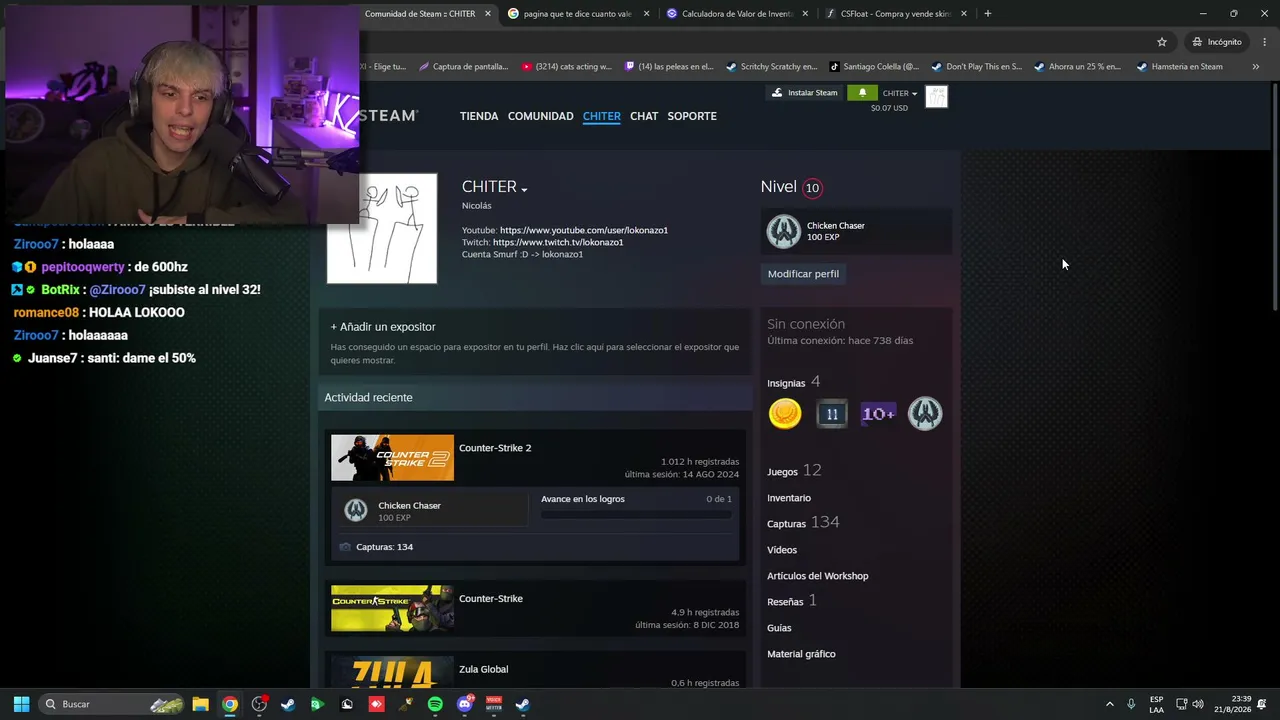Open the Windows notification center bell

pos(1264,704)
